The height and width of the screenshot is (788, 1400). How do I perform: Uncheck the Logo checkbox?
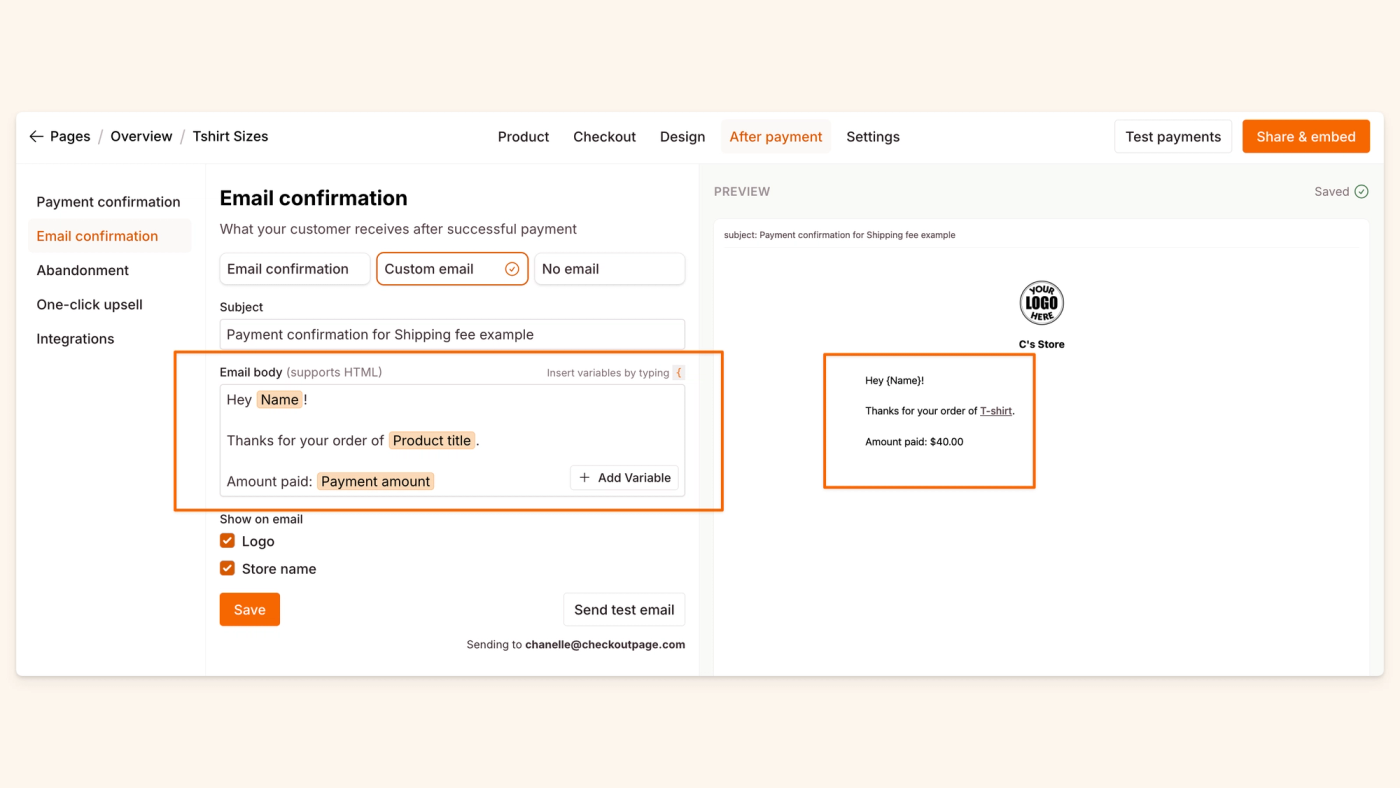point(227,541)
